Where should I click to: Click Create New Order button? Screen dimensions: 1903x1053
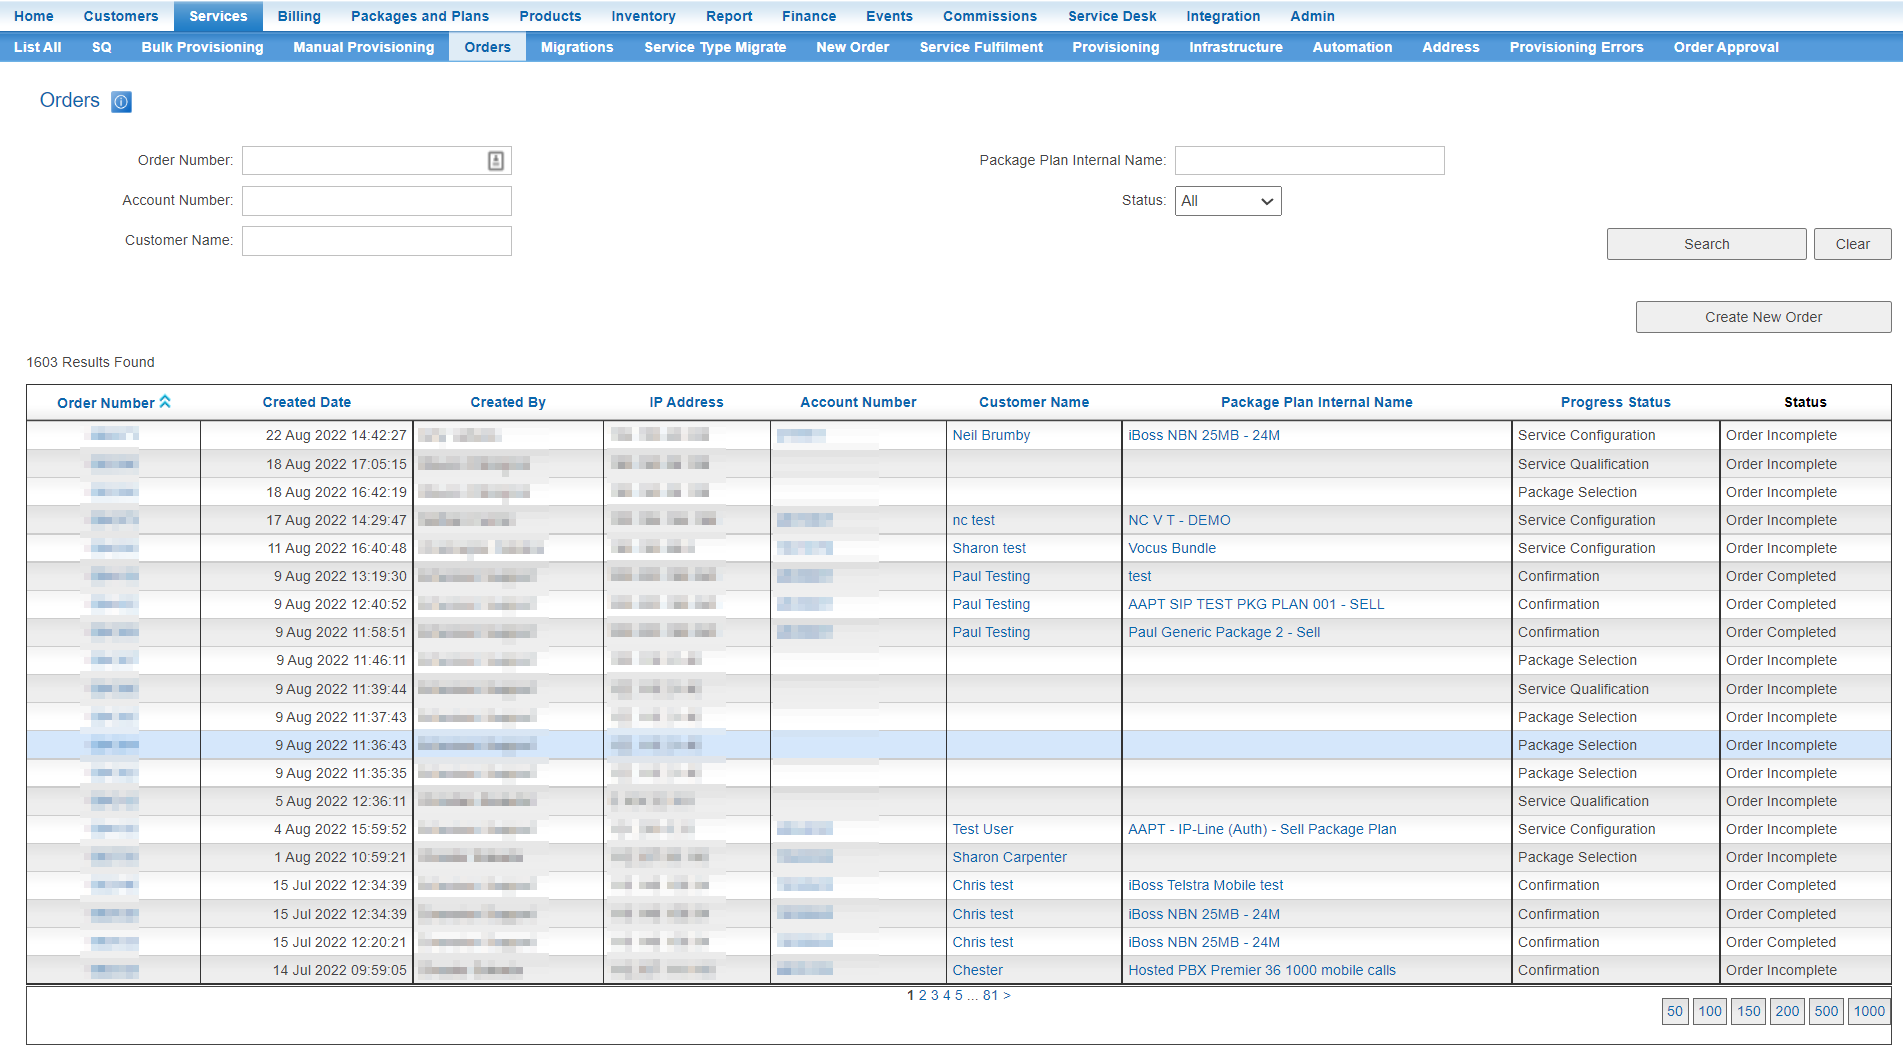pyautogui.click(x=1763, y=317)
